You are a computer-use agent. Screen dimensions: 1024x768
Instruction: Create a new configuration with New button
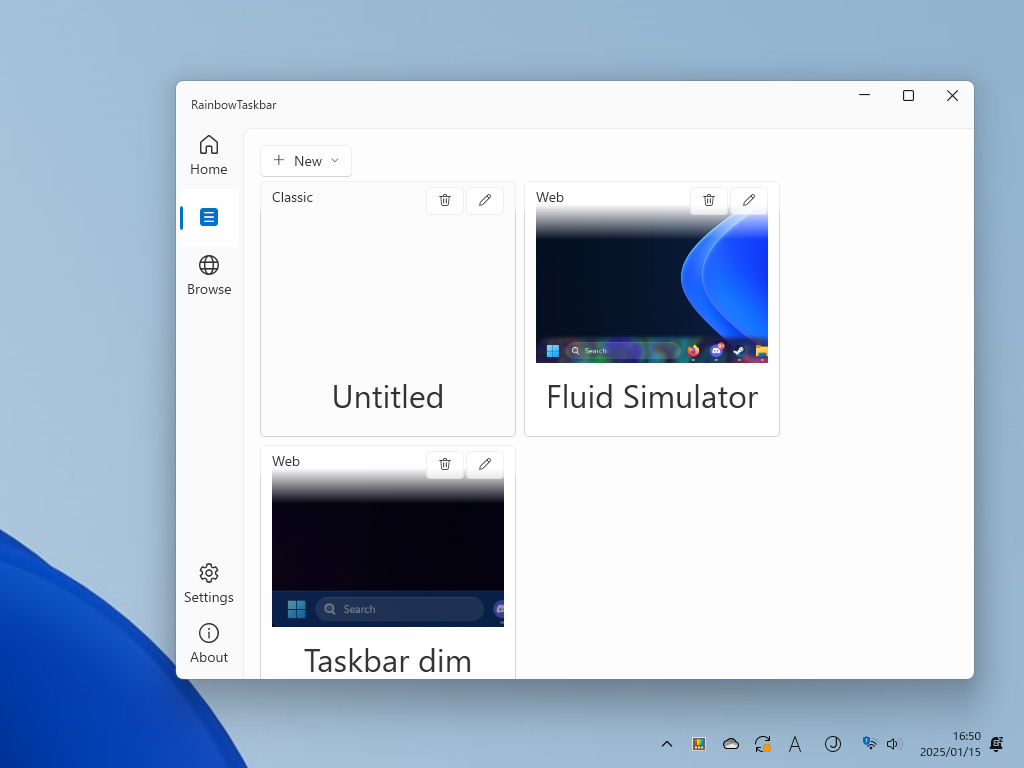pos(298,161)
